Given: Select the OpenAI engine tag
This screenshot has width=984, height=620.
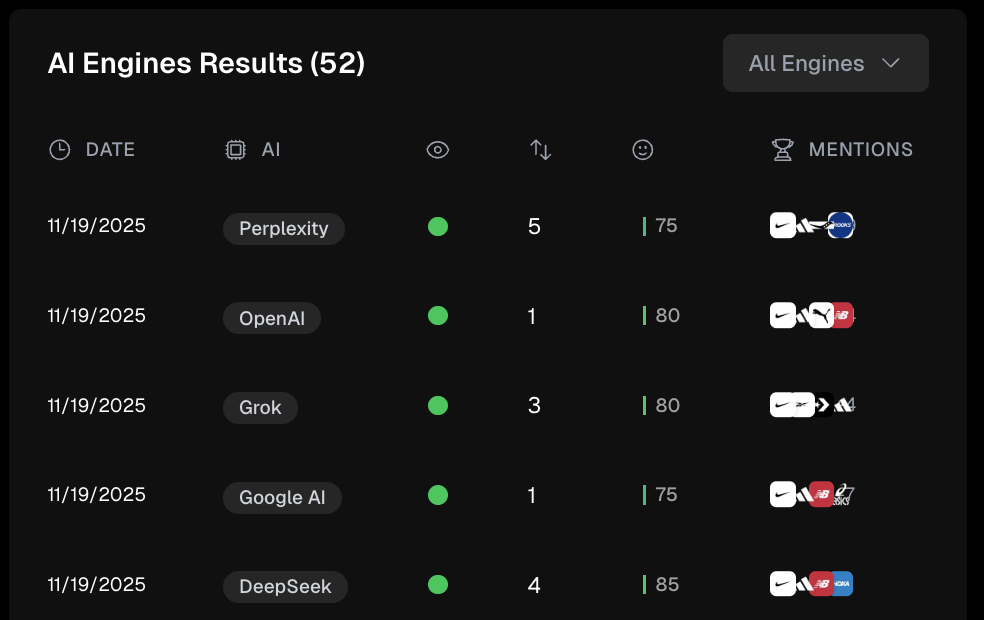Looking at the screenshot, I should pyautogui.click(x=271, y=318).
